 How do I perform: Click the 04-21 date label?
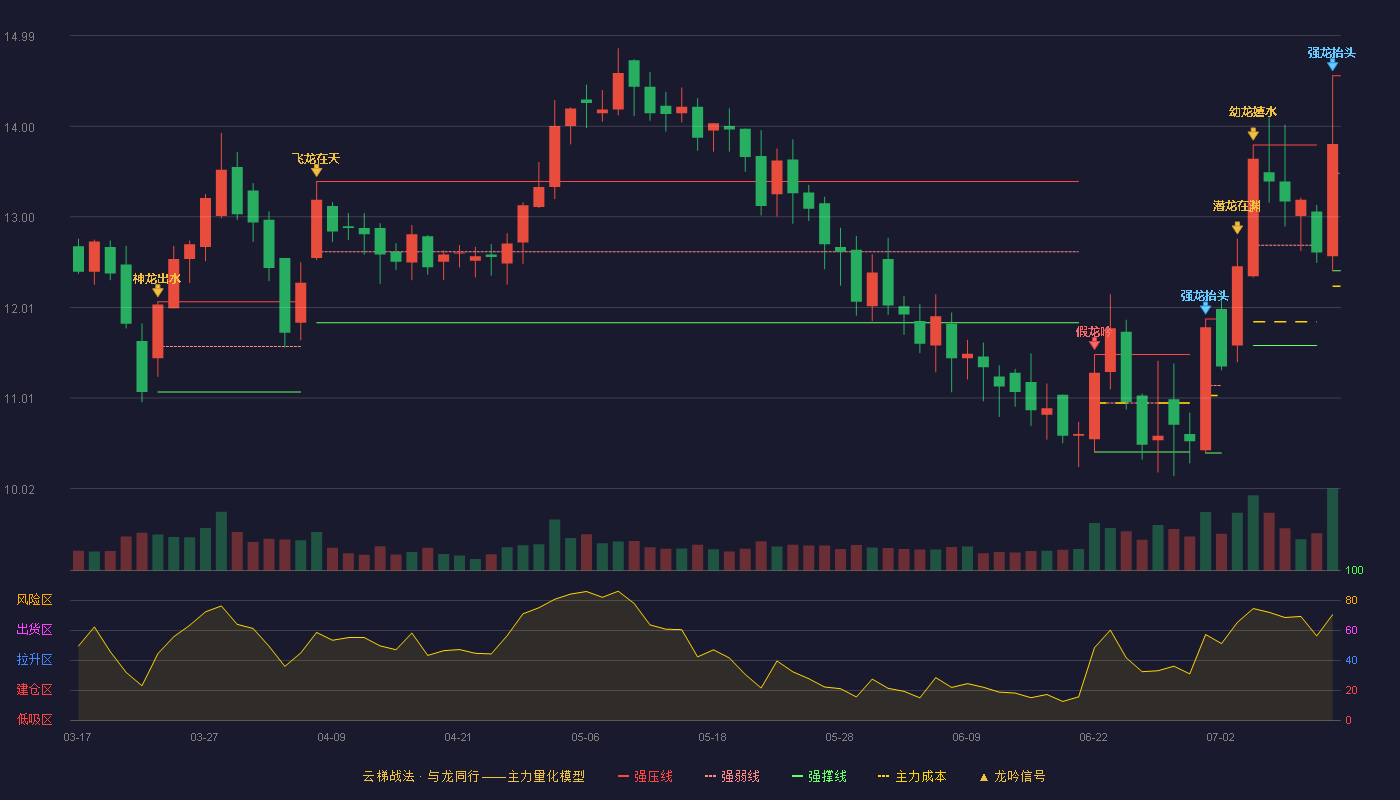point(458,737)
